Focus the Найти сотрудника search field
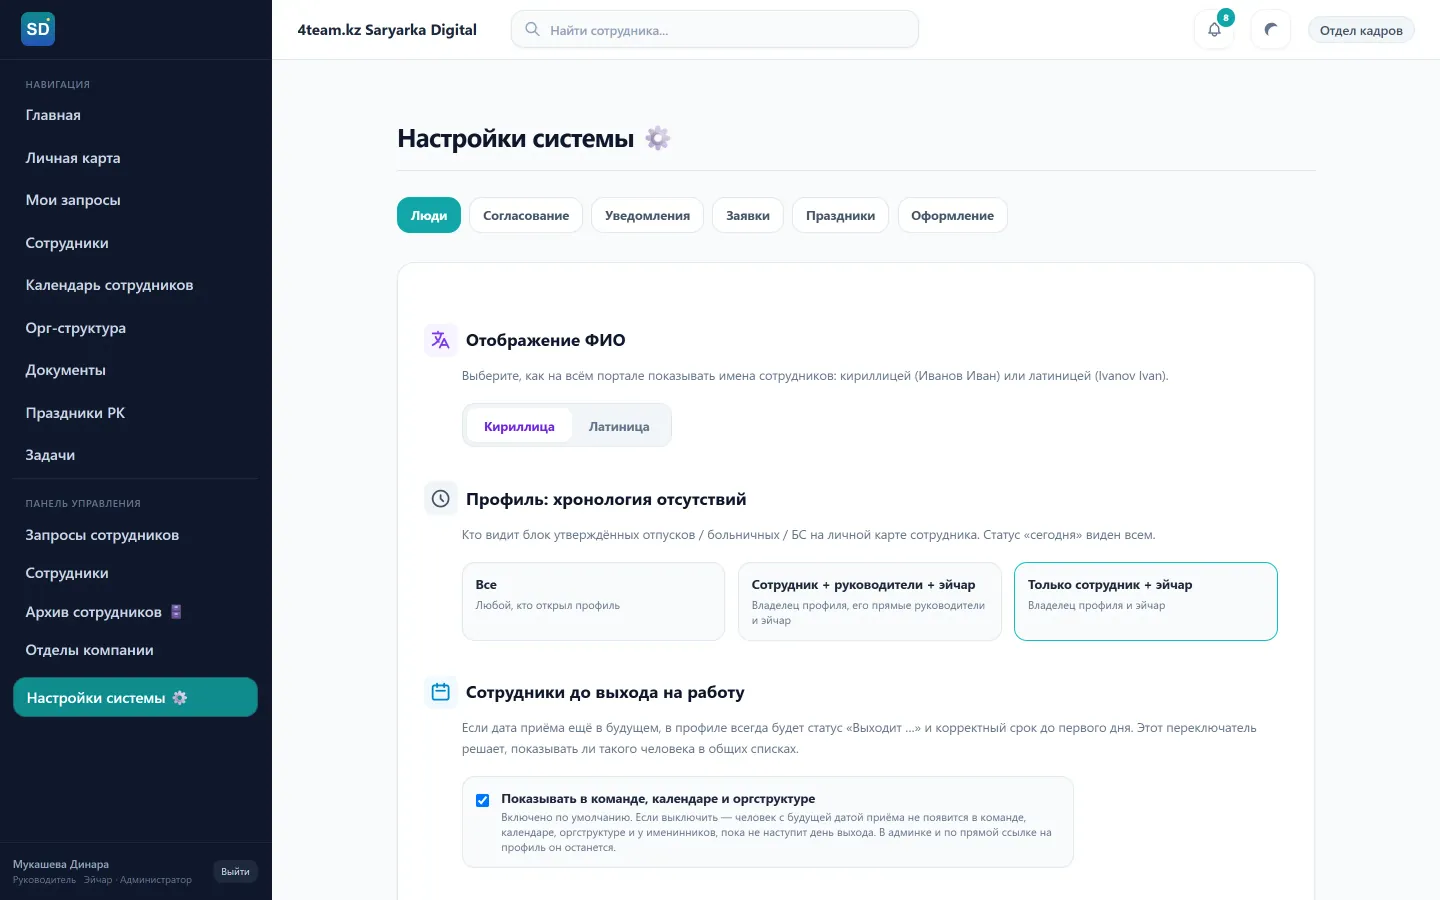 715,29
